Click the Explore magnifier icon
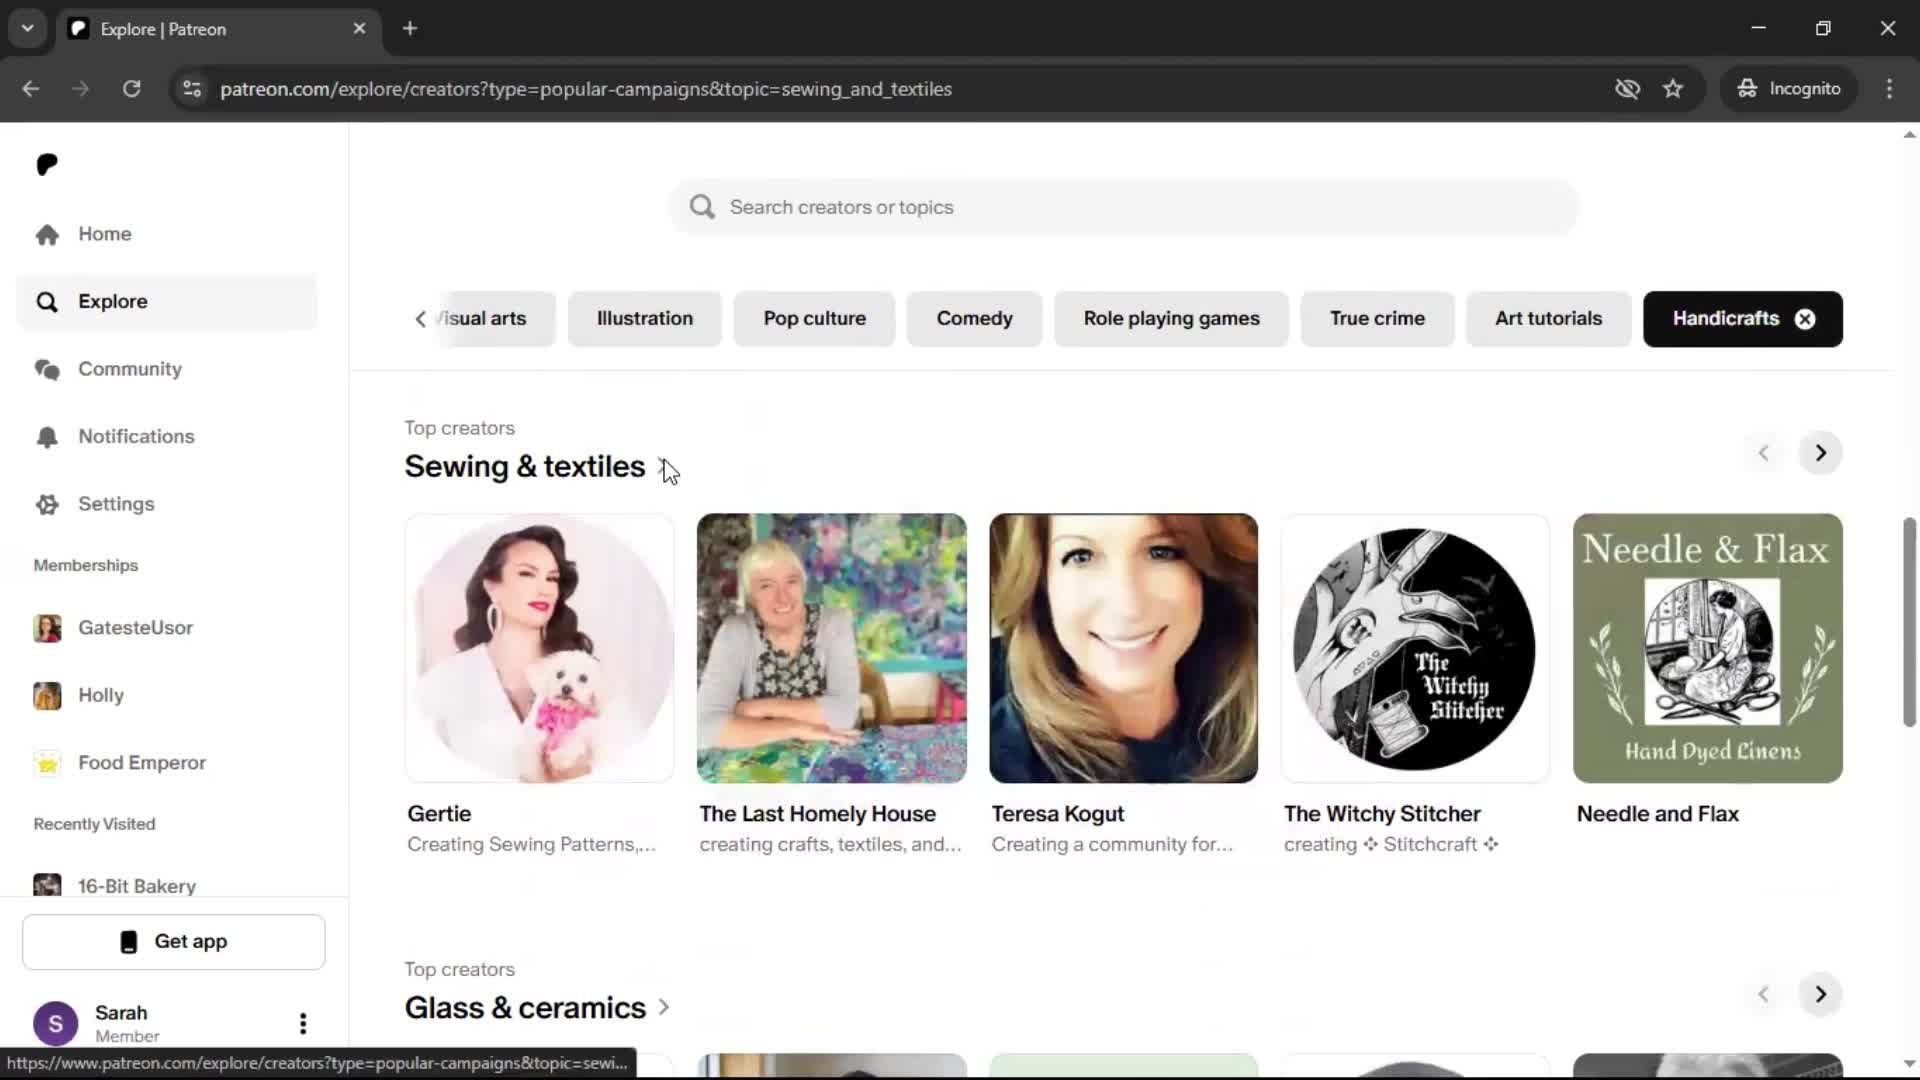1920x1080 pixels. tap(47, 302)
